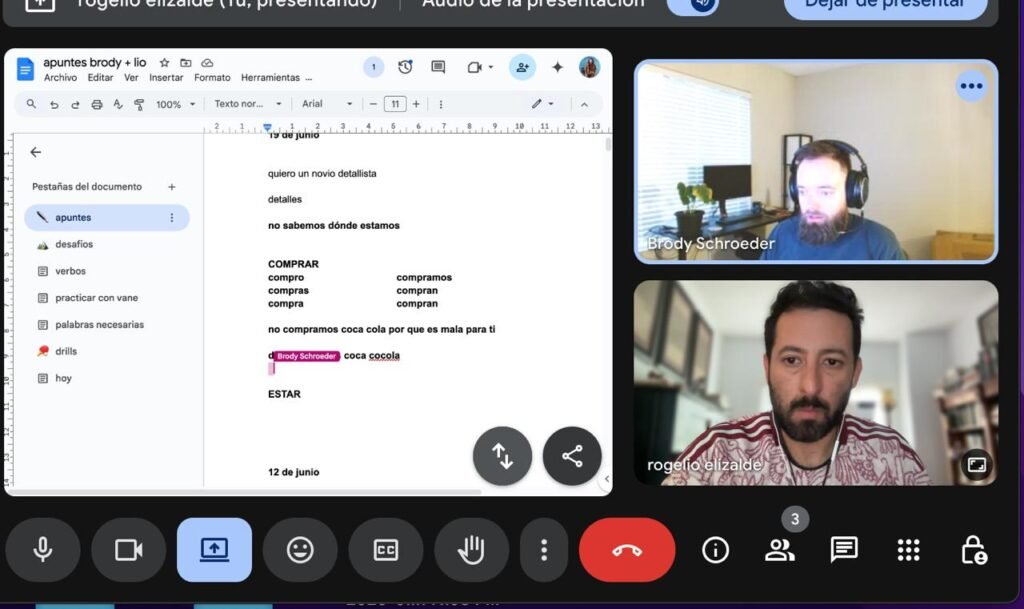This screenshot has height=609, width=1024.
Task: Increase font size with plus button
Action: click(x=416, y=104)
